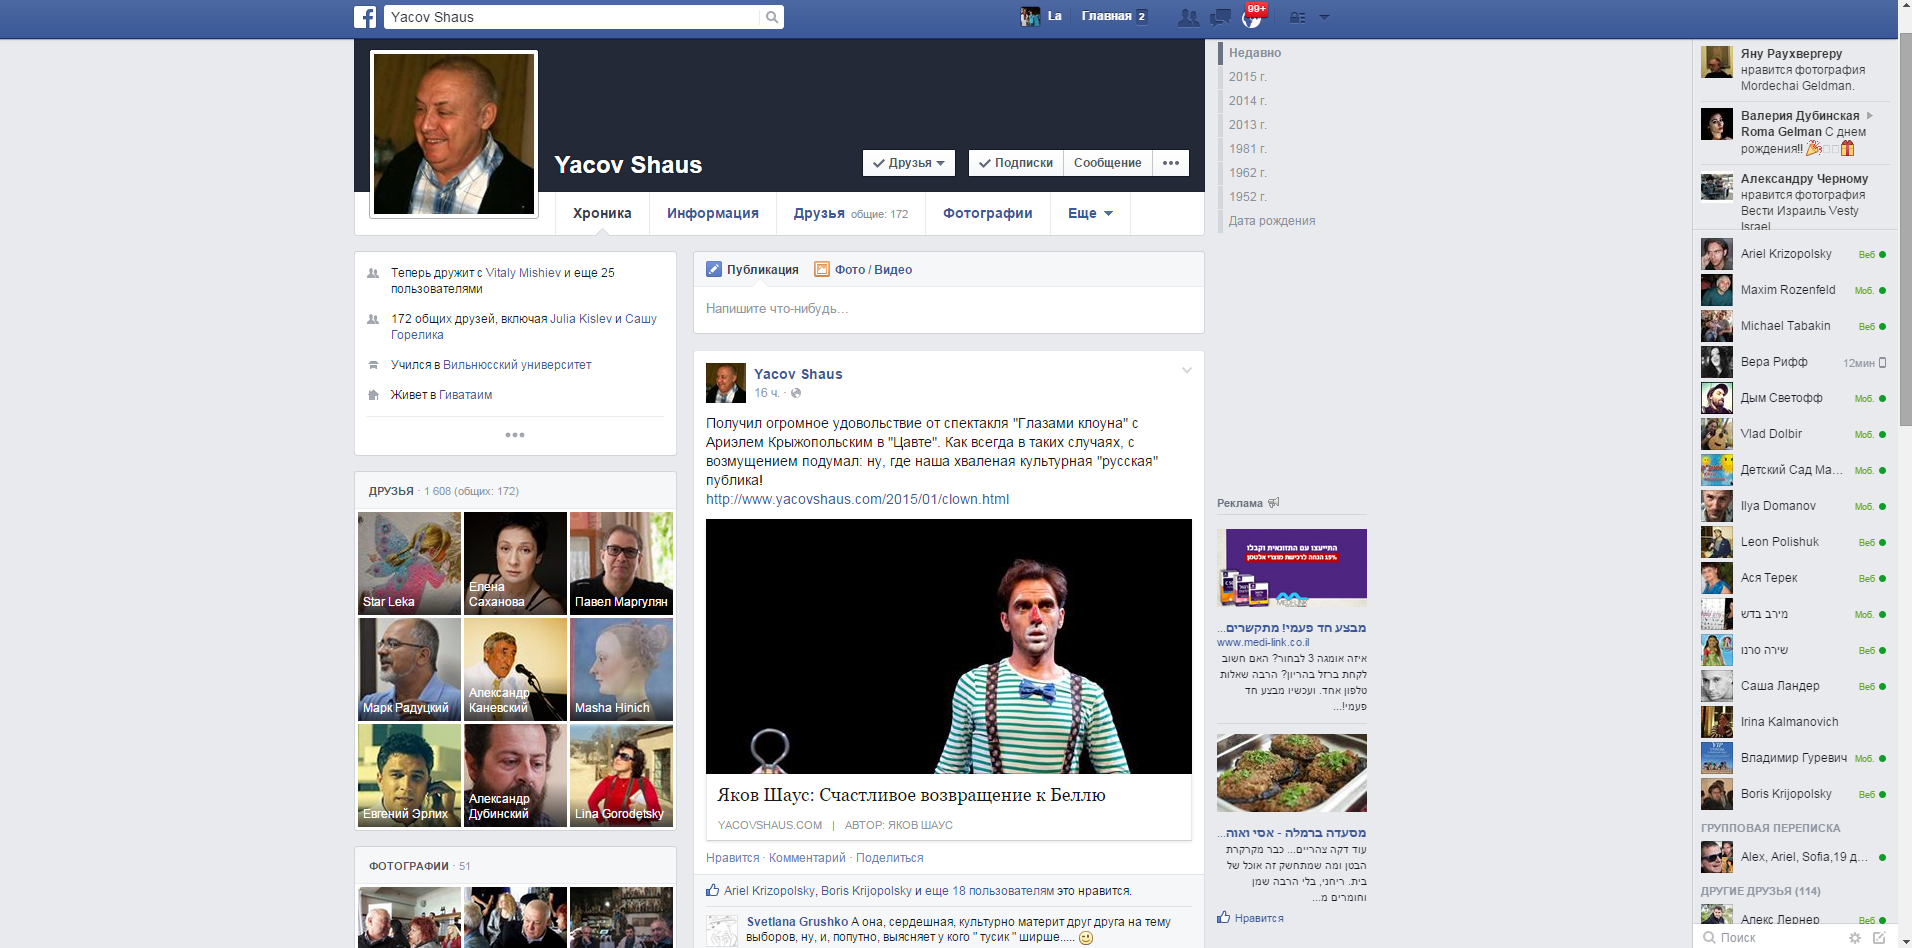
Task: Open notifications globe icon with 99+ badge
Action: [x=1251, y=18]
